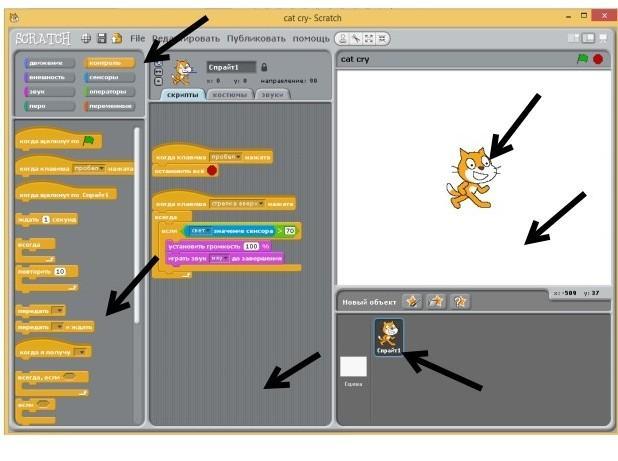Click the cat sprite on the stage

tap(473, 178)
